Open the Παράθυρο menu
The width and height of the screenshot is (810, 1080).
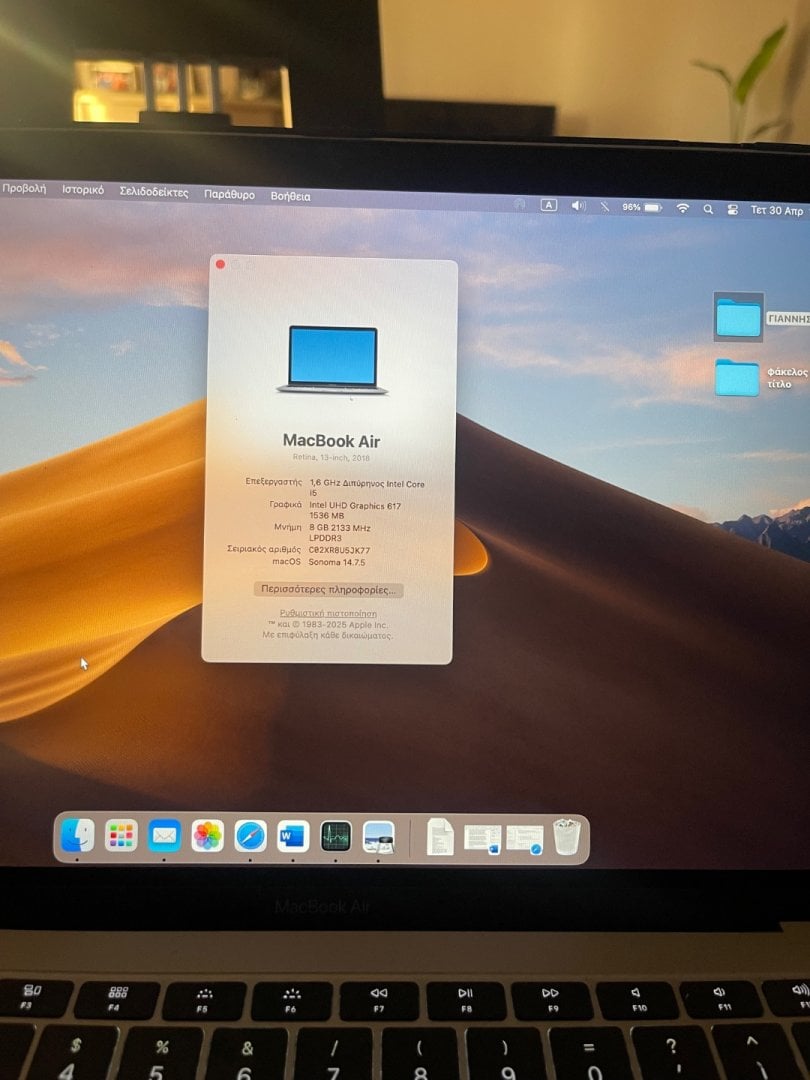click(229, 194)
